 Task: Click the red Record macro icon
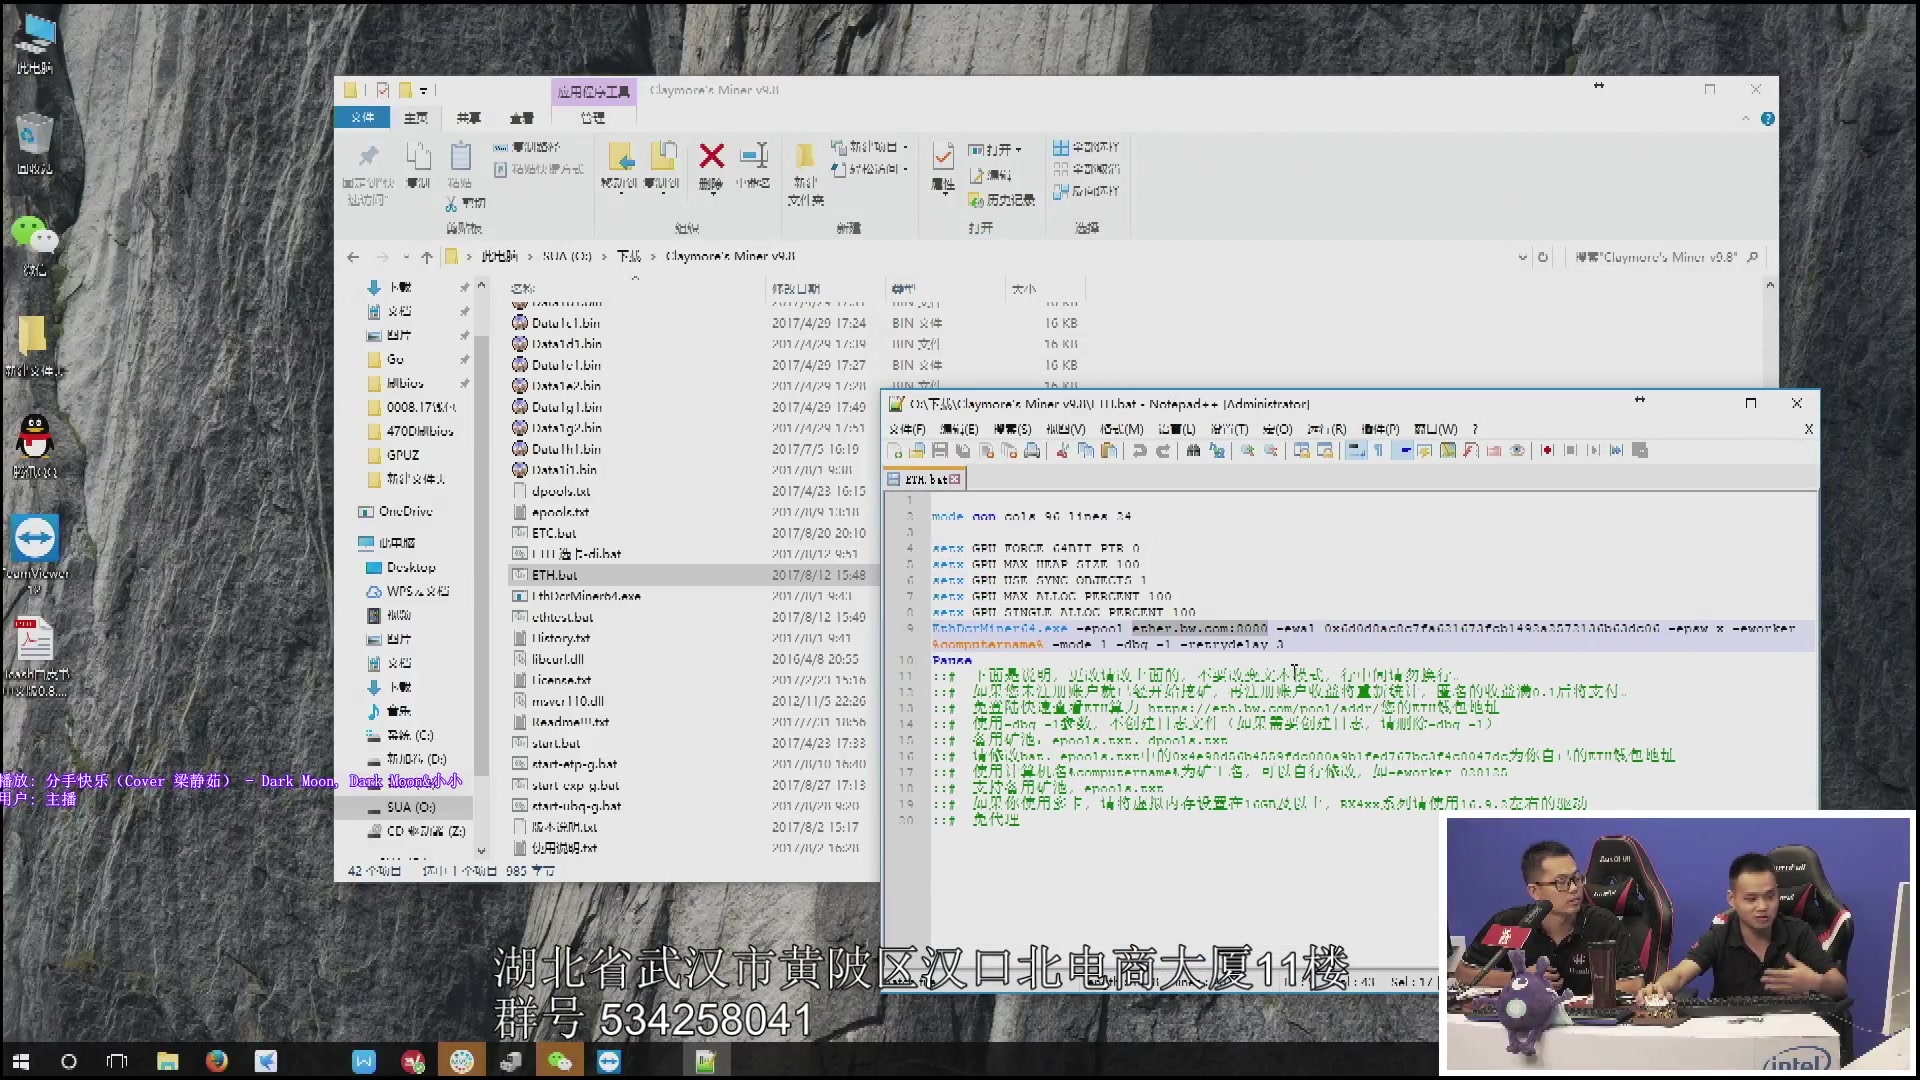[1547, 451]
